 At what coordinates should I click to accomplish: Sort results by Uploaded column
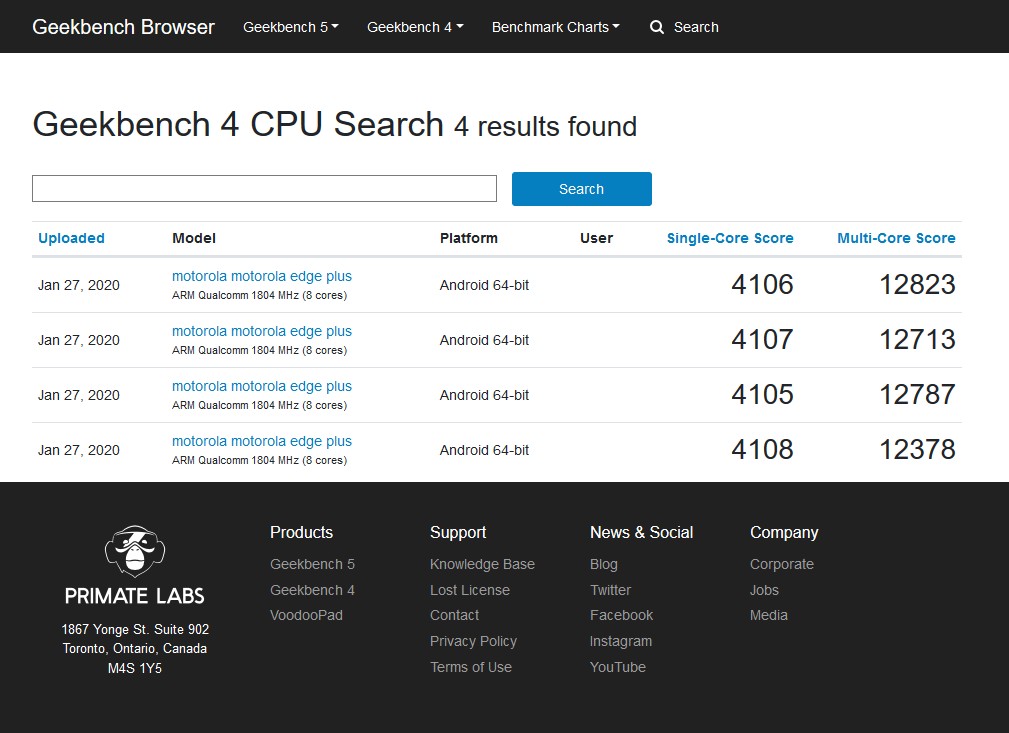[x=71, y=238]
